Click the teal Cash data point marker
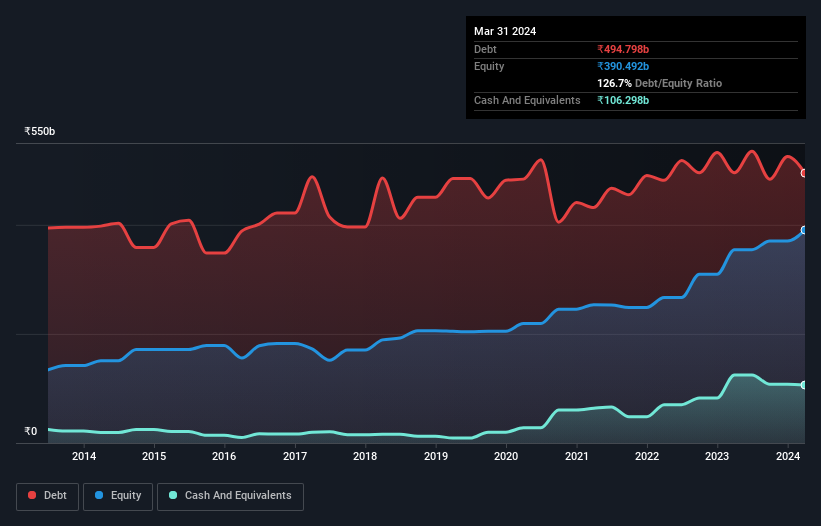Image resolution: width=821 pixels, height=526 pixels. coord(804,385)
